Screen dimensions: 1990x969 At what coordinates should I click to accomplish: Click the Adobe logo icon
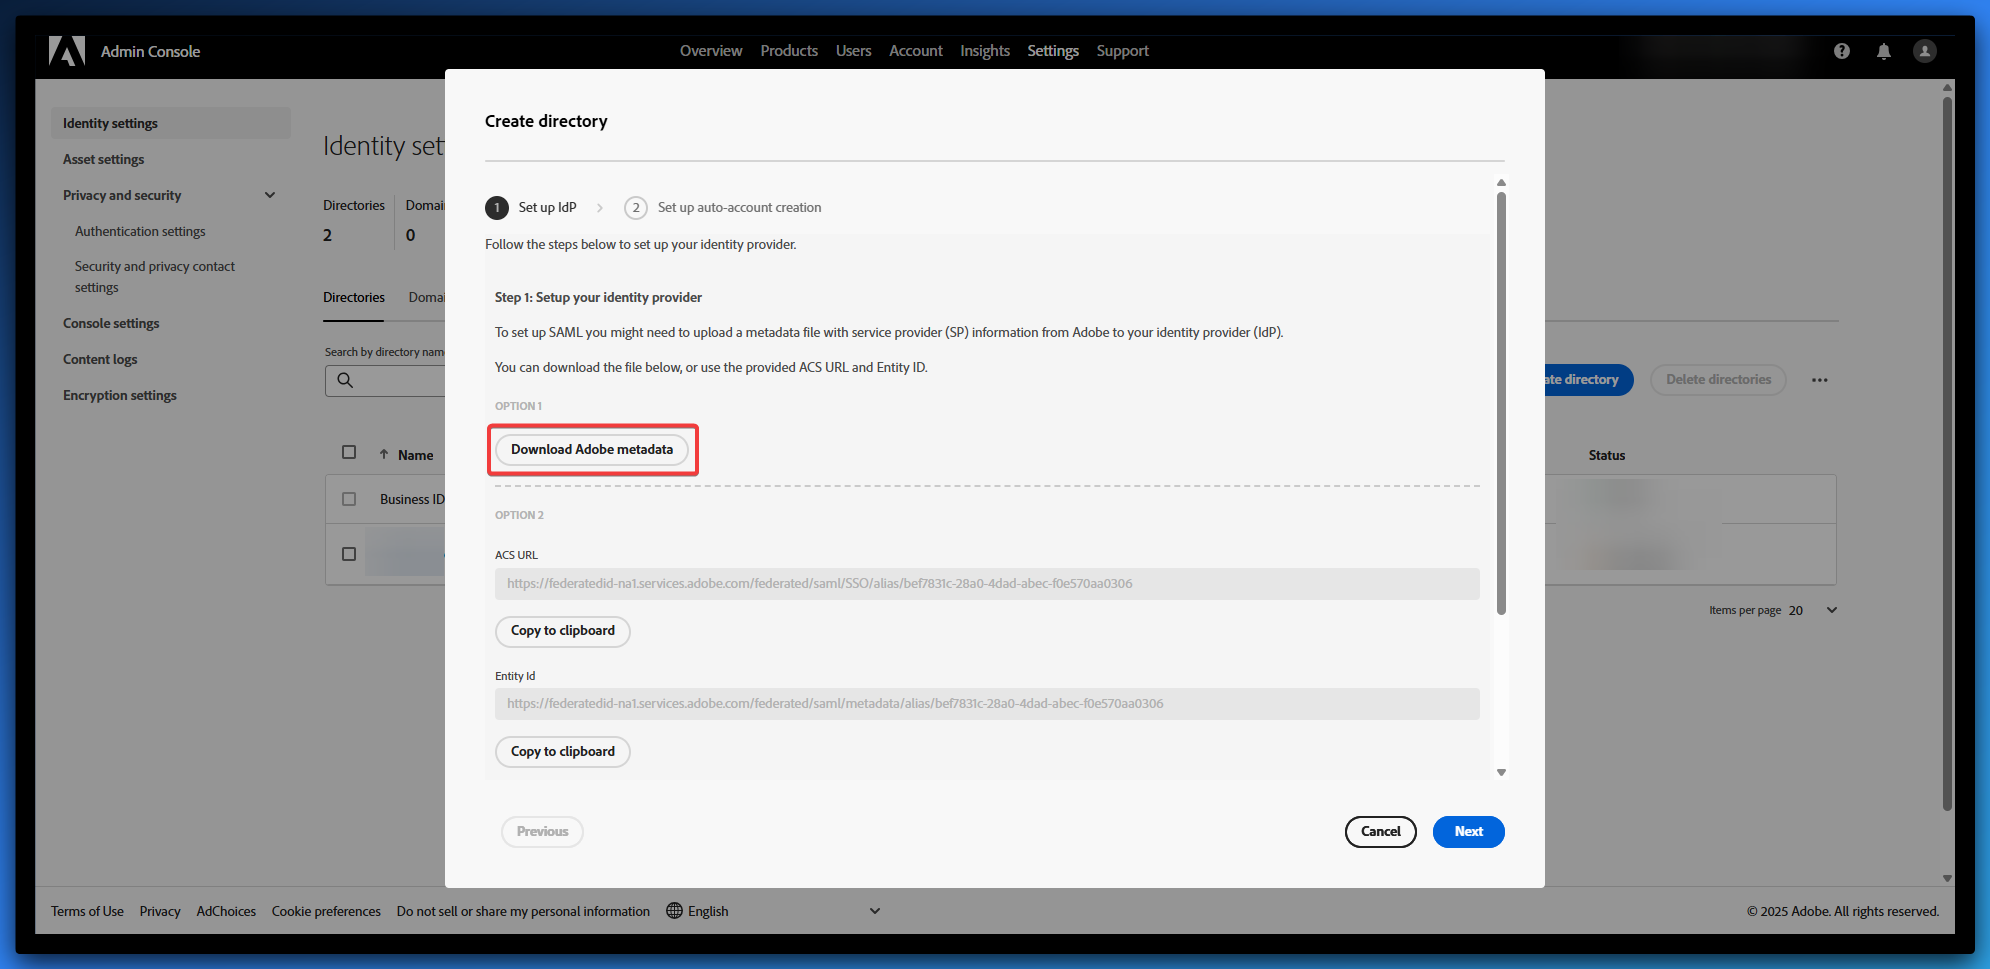tap(67, 51)
